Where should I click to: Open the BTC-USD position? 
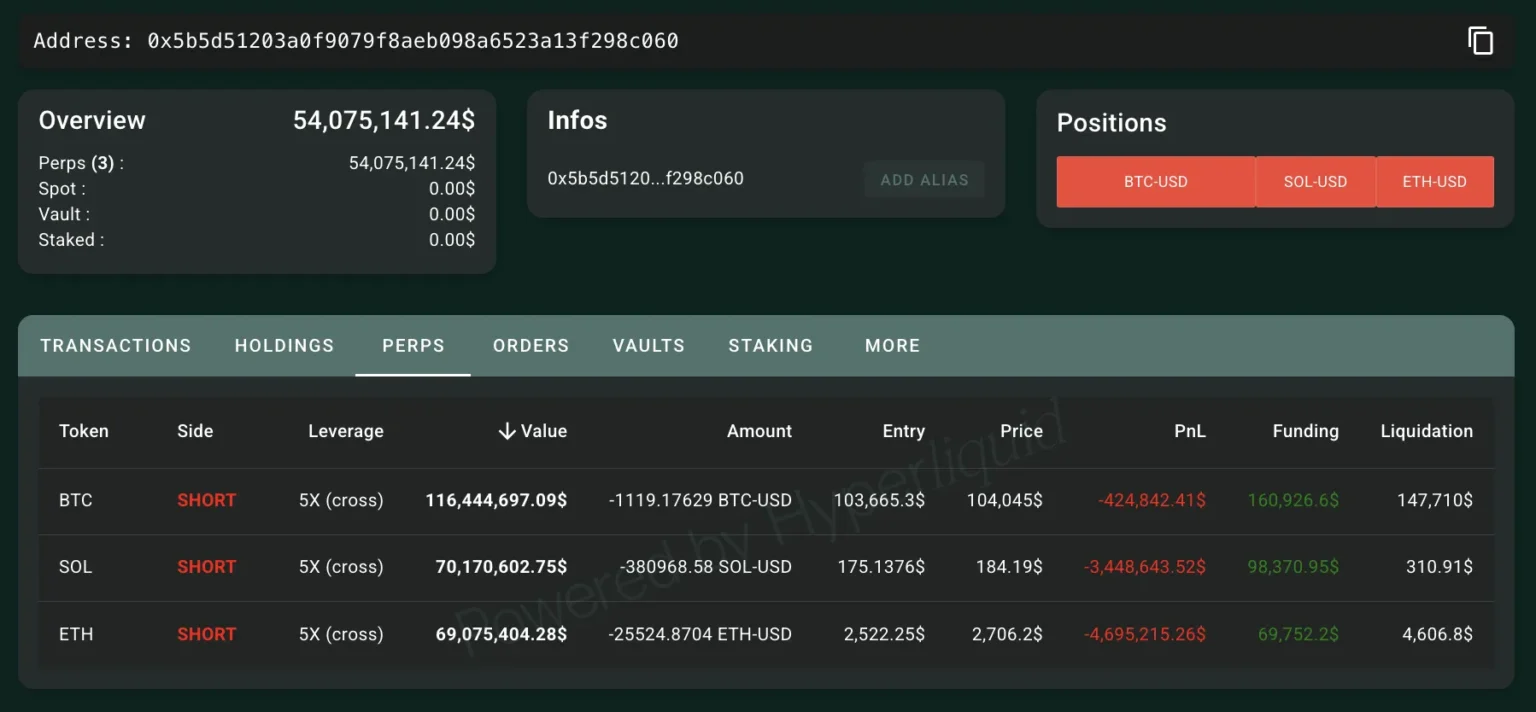[1156, 181]
